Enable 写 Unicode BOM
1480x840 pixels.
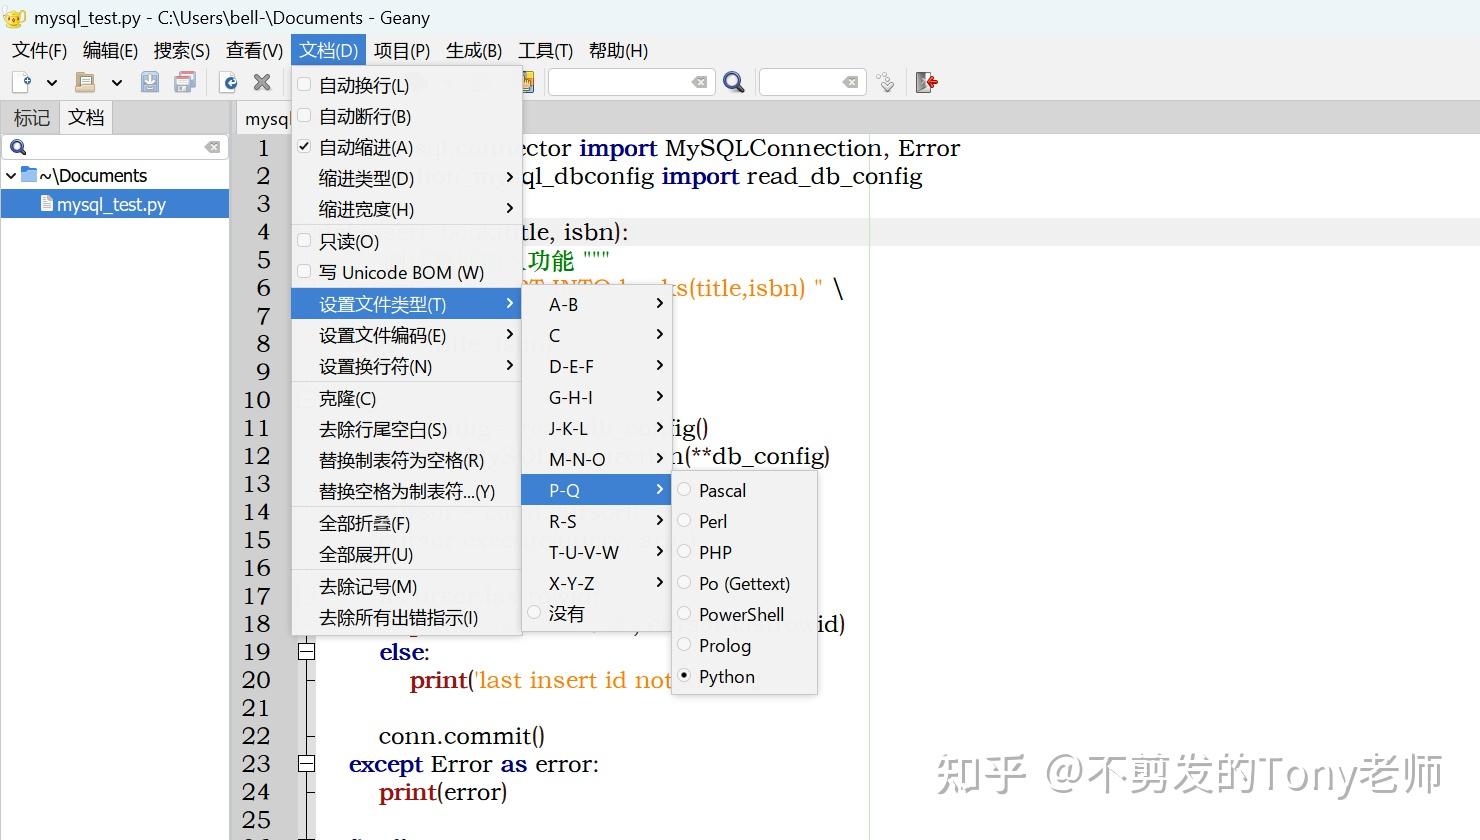[406, 272]
